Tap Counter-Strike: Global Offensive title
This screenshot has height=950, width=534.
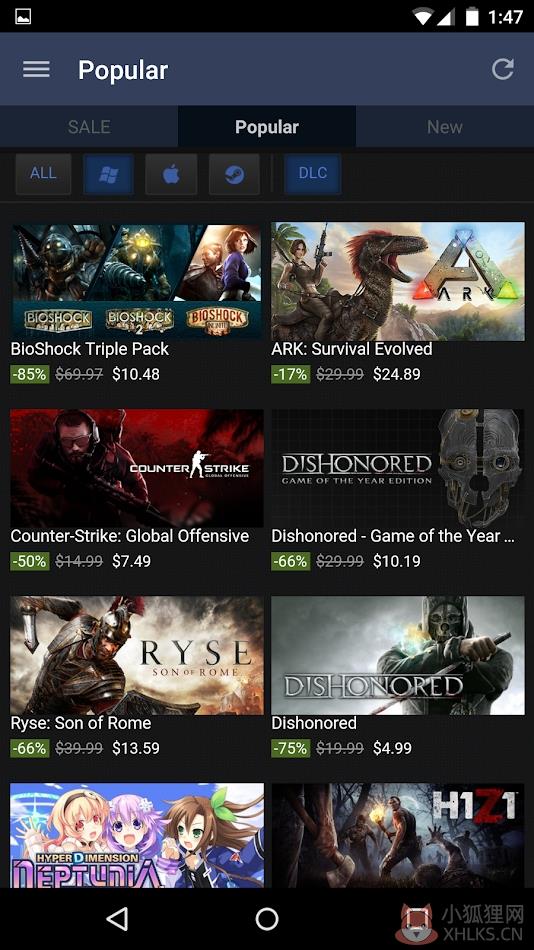click(130, 536)
